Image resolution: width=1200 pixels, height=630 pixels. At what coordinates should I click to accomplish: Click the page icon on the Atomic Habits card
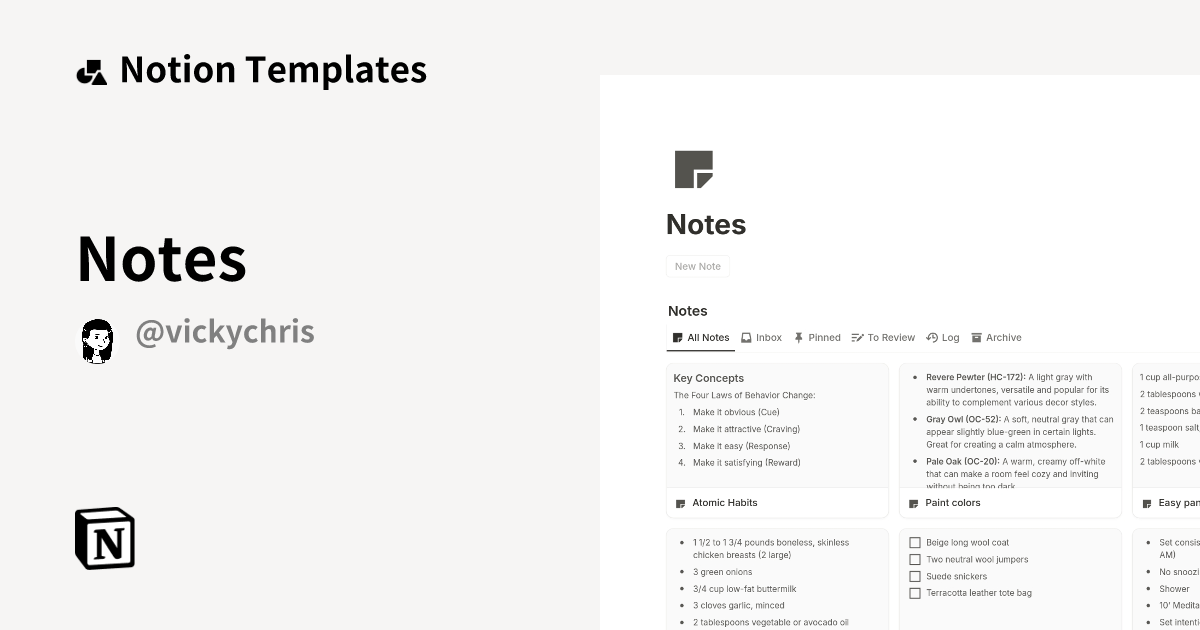681,503
